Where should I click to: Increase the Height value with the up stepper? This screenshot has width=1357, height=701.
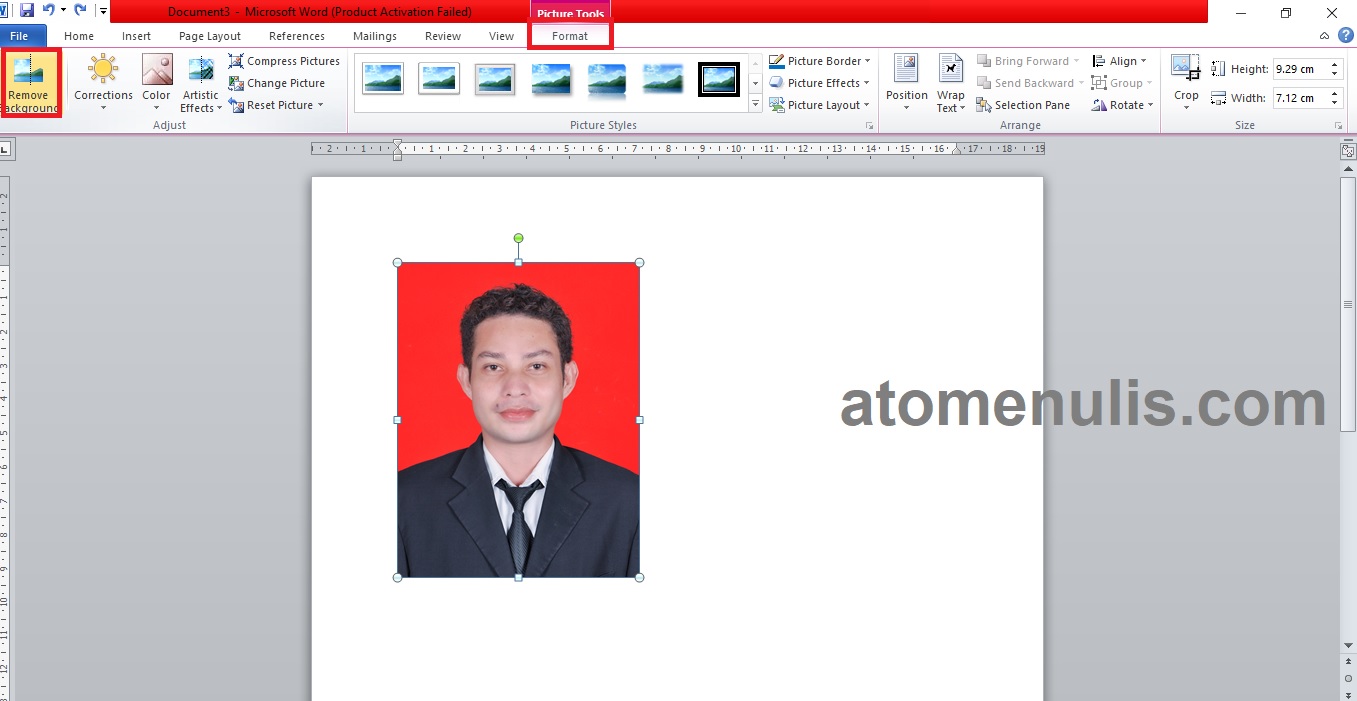tap(1334, 62)
